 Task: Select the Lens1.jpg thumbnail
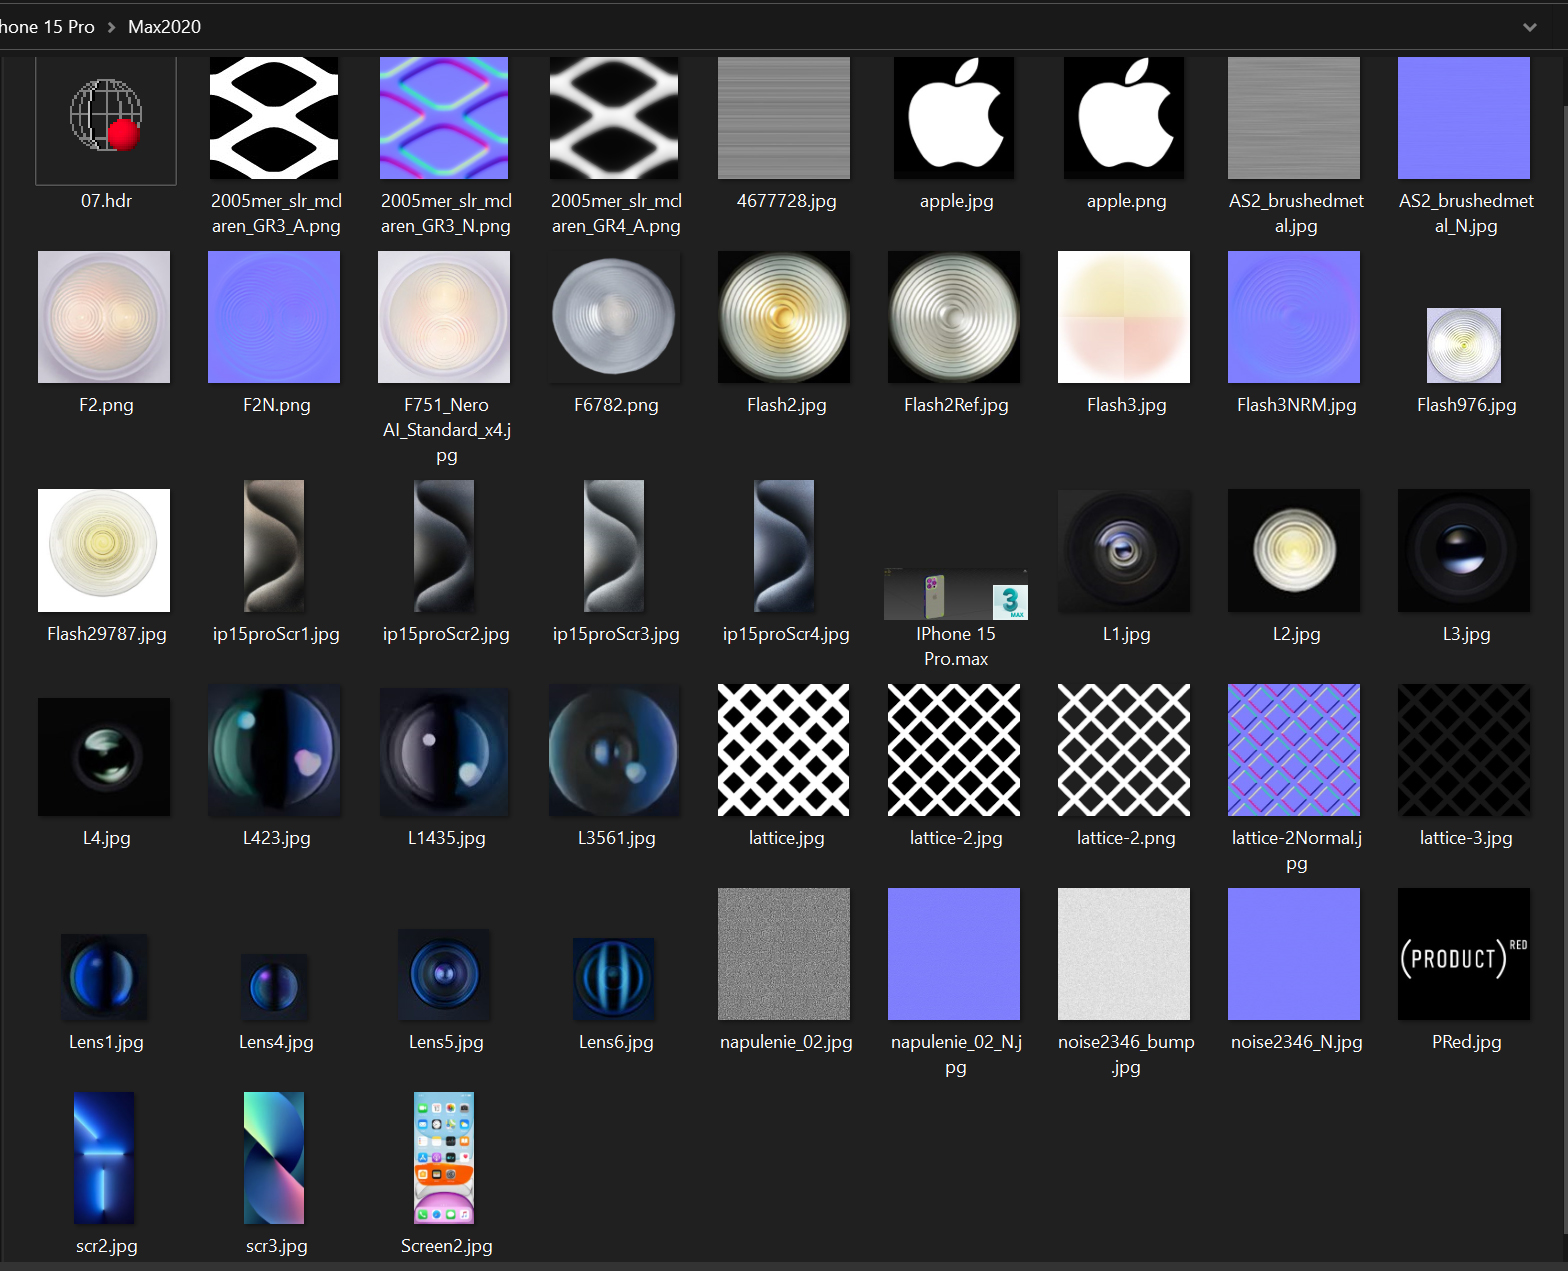click(x=104, y=977)
